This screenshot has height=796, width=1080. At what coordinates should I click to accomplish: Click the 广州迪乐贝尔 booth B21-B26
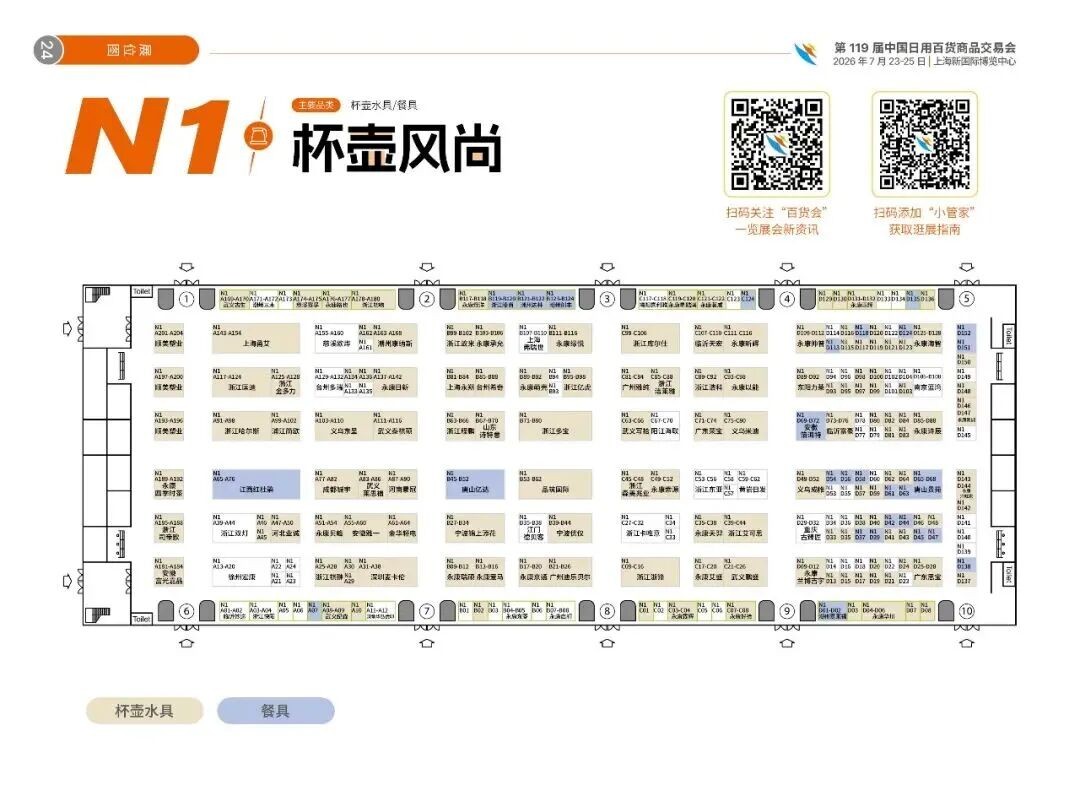click(570, 572)
